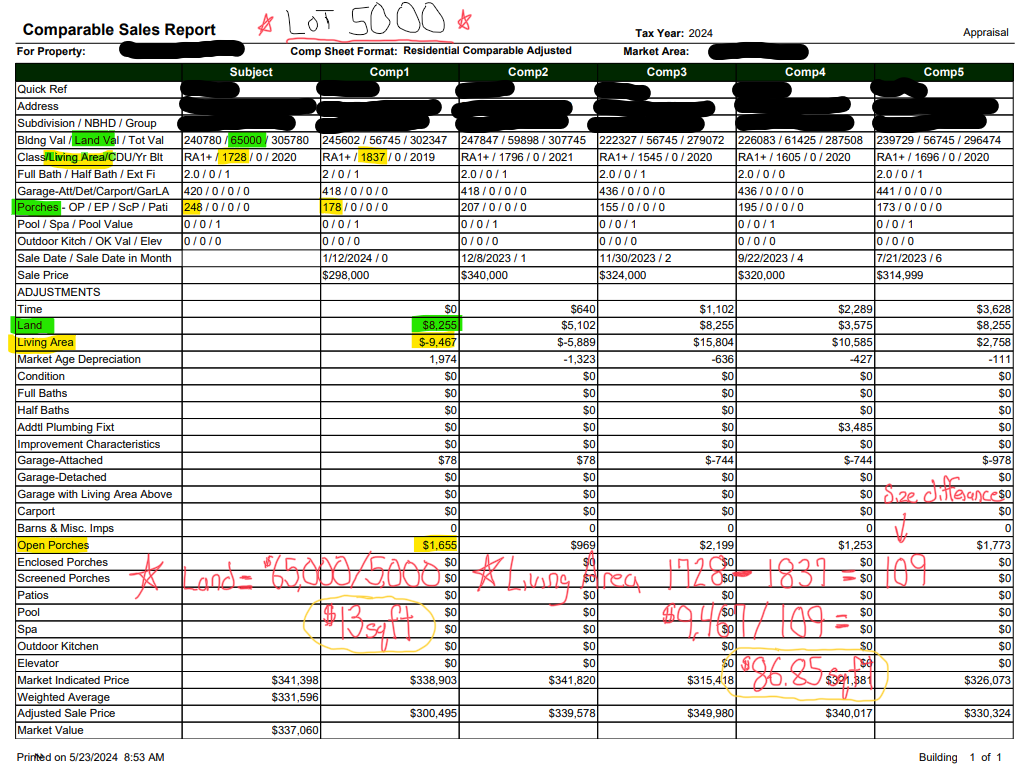Click Comp1 adjusted sale price "$300,495"
Image resolution: width=1034 pixels, height=767 pixels.
pos(433,714)
